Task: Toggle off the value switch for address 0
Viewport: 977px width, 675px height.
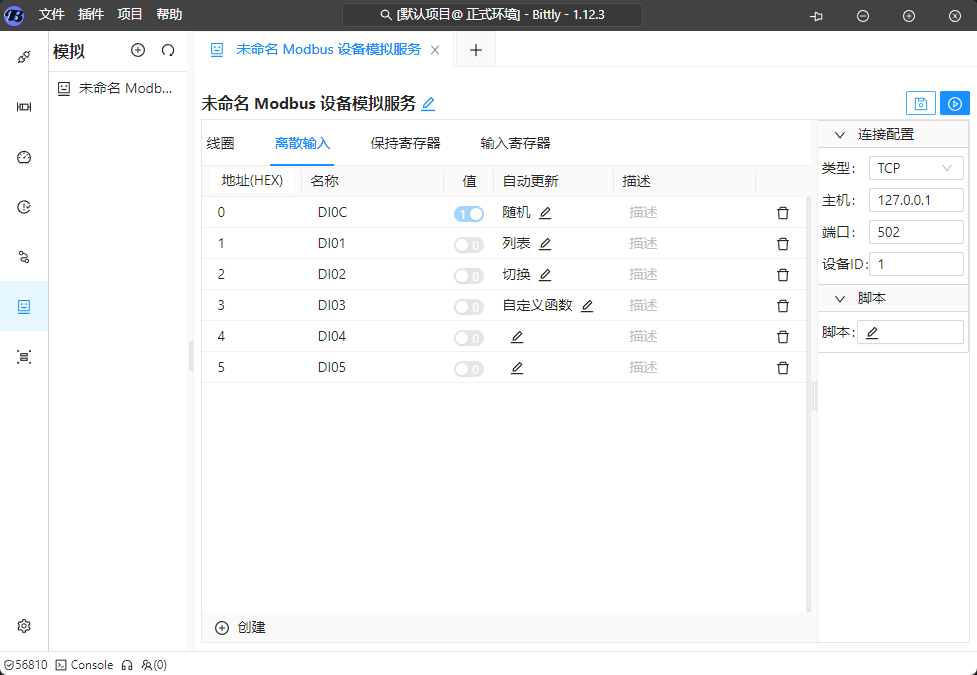Action: [468, 213]
